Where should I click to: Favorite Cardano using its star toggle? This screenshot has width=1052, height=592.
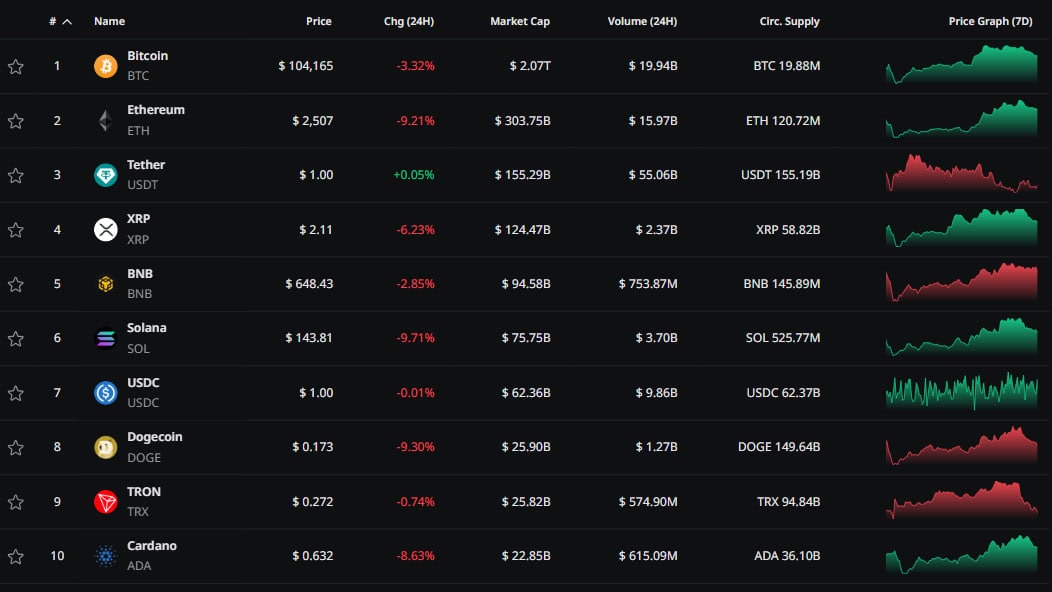pos(16,556)
